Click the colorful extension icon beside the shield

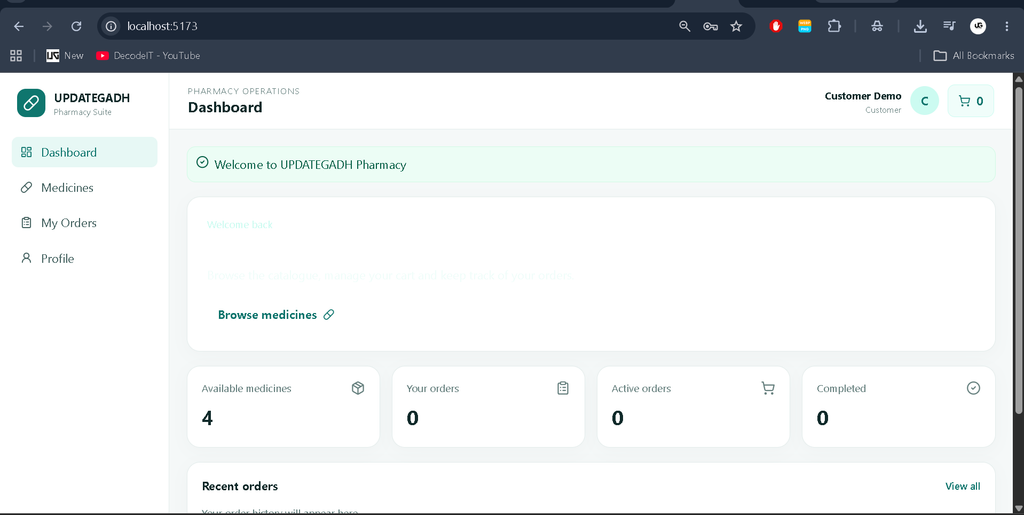point(805,26)
